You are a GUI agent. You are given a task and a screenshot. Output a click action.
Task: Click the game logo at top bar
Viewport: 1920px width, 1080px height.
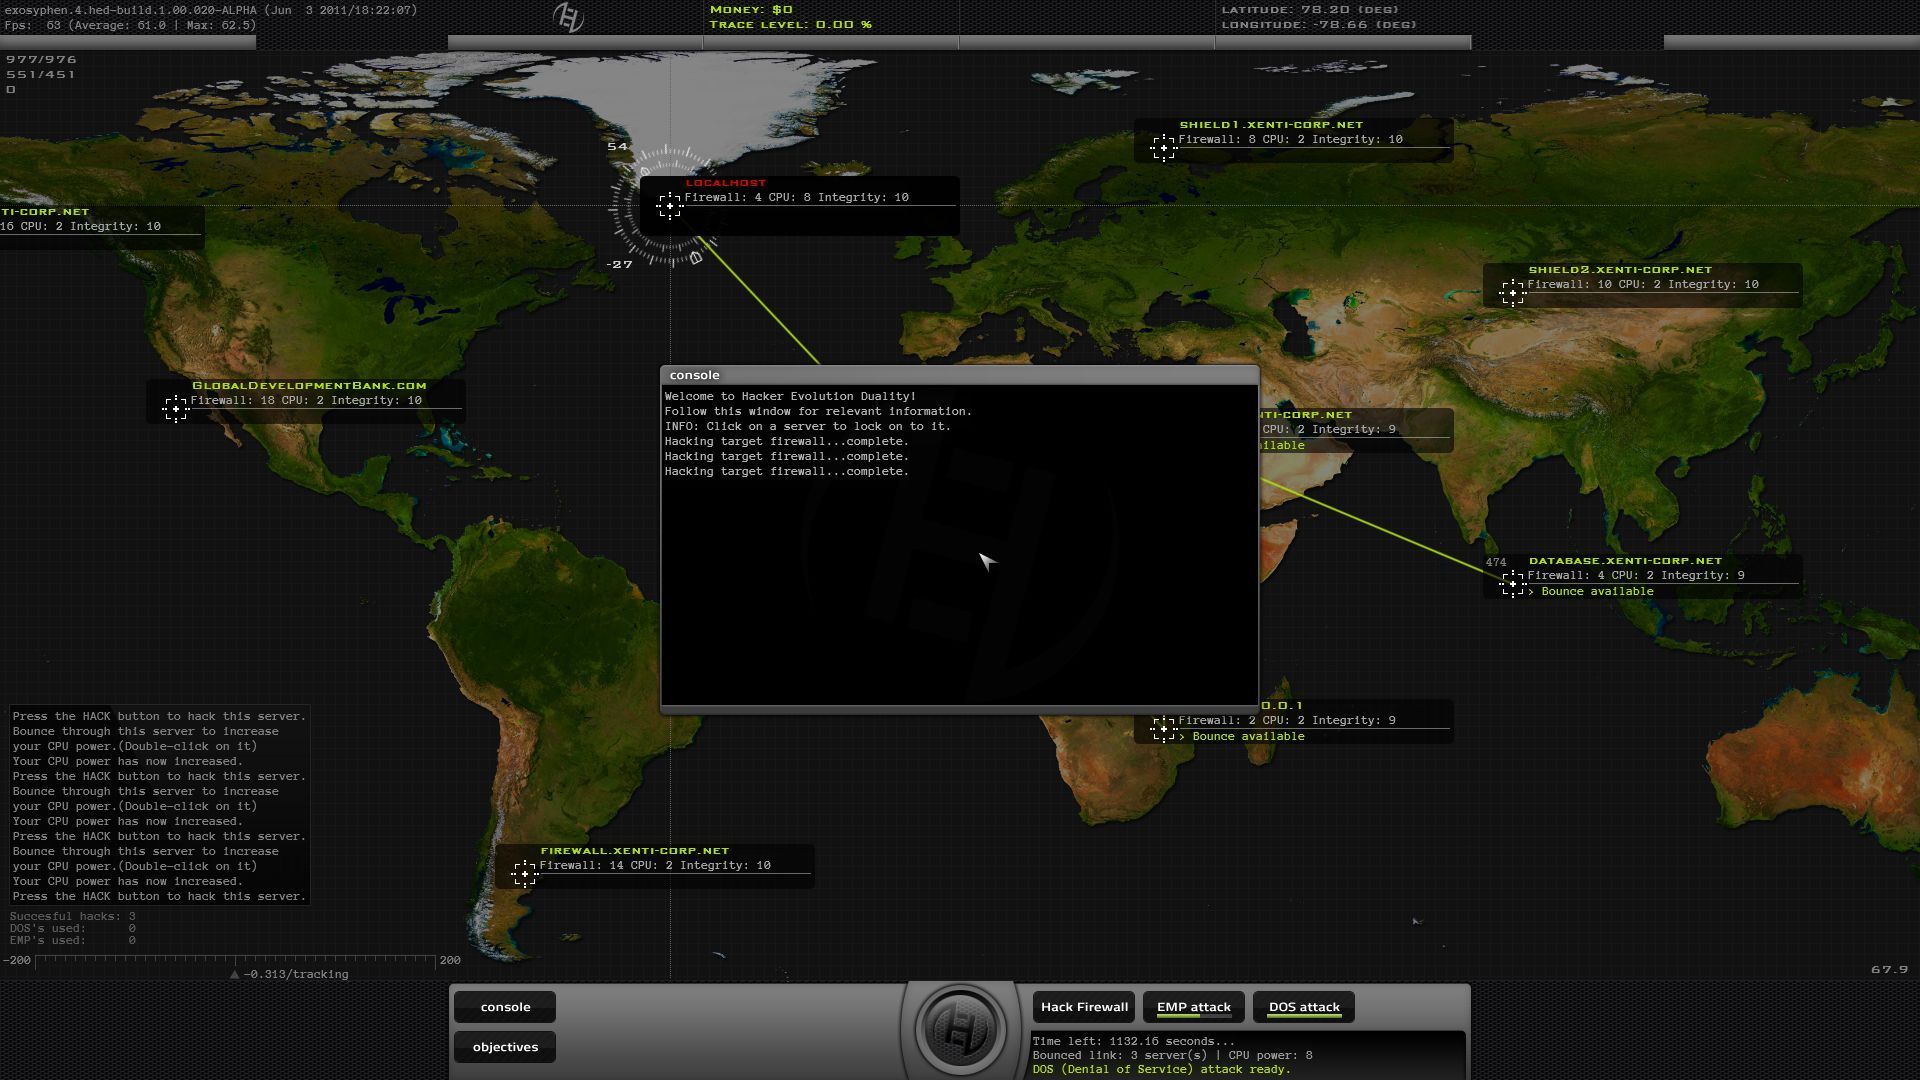568,17
